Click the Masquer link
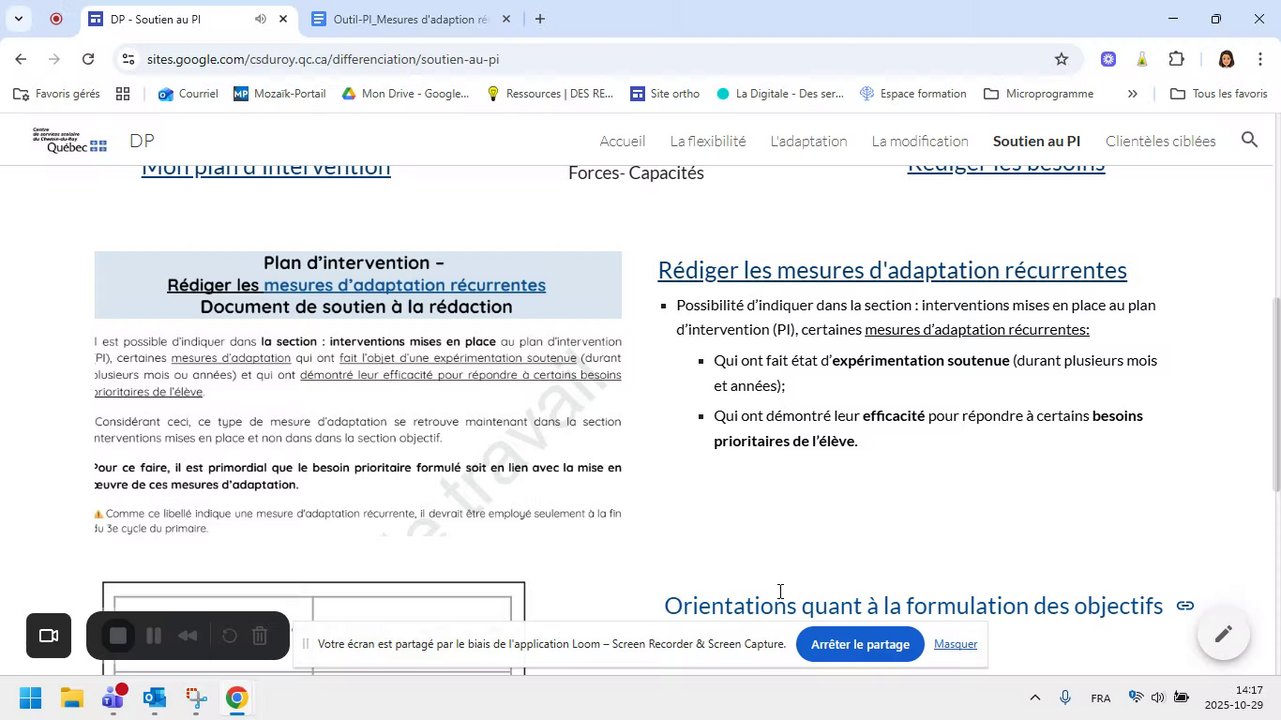The height and width of the screenshot is (720, 1281). [955, 644]
